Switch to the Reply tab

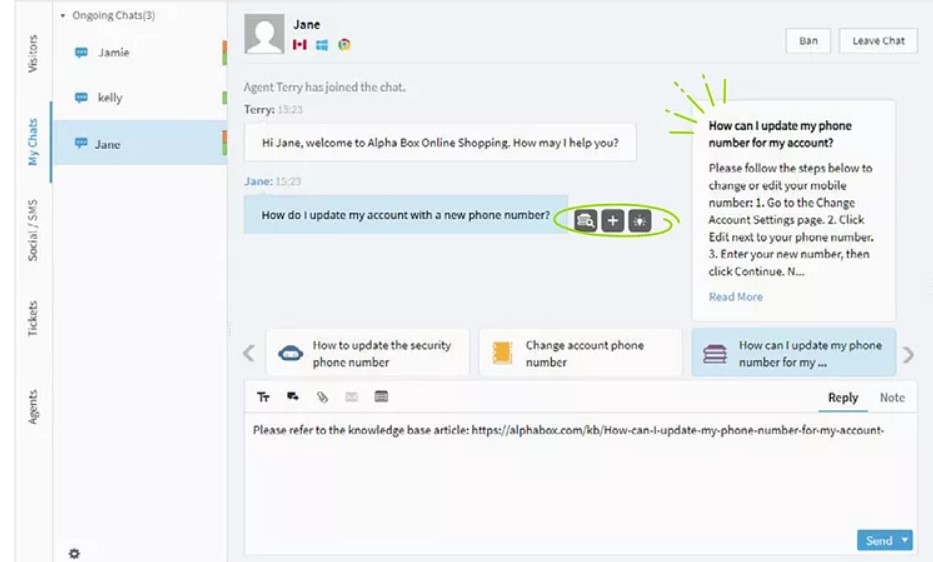[843, 398]
